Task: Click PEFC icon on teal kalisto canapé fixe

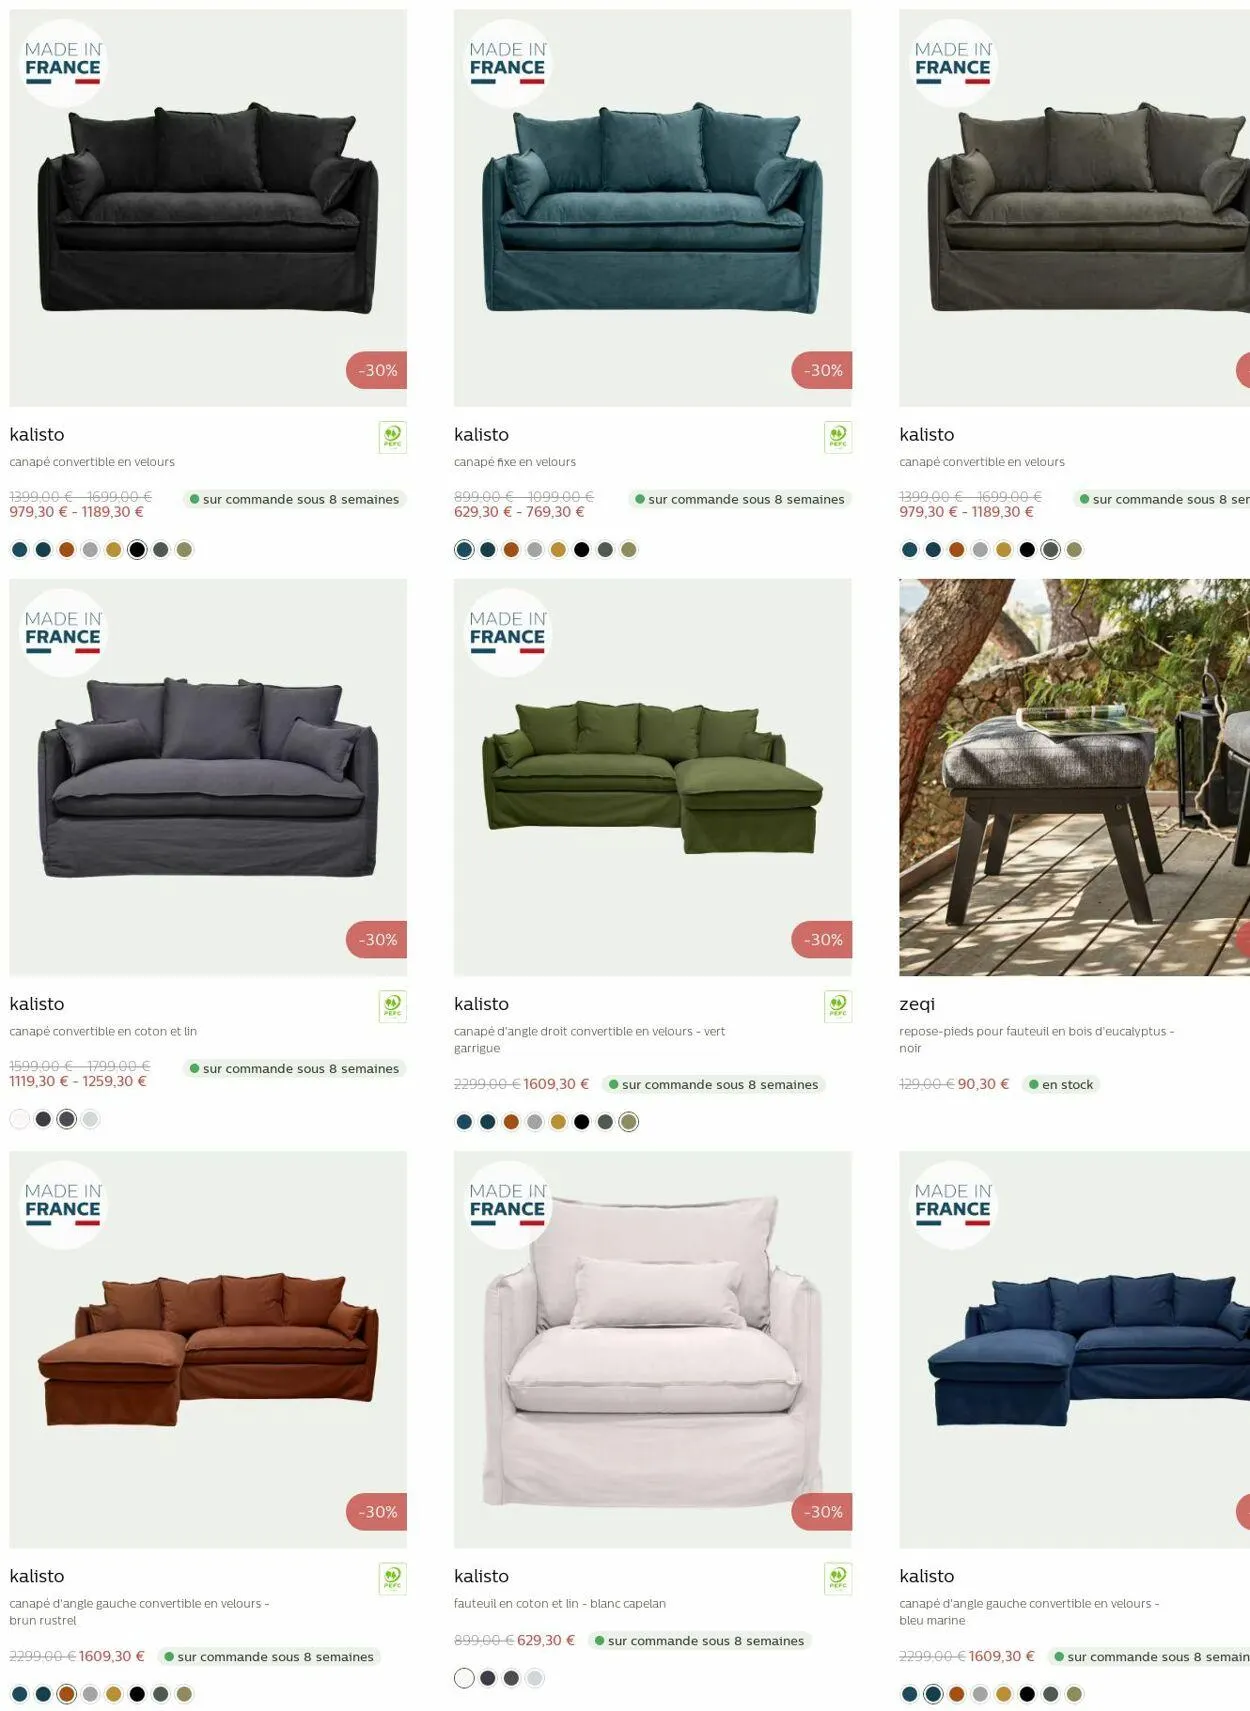Action: pos(838,437)
